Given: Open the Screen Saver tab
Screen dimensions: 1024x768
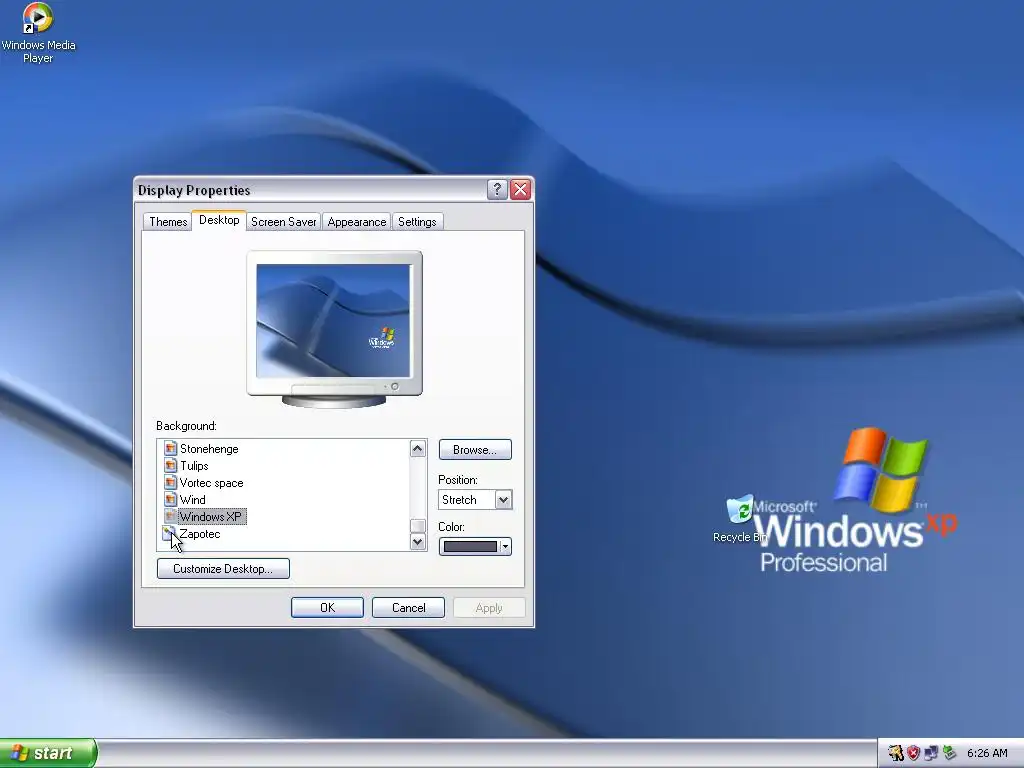Looking at the screenshot, I should (x=283, y=222).
